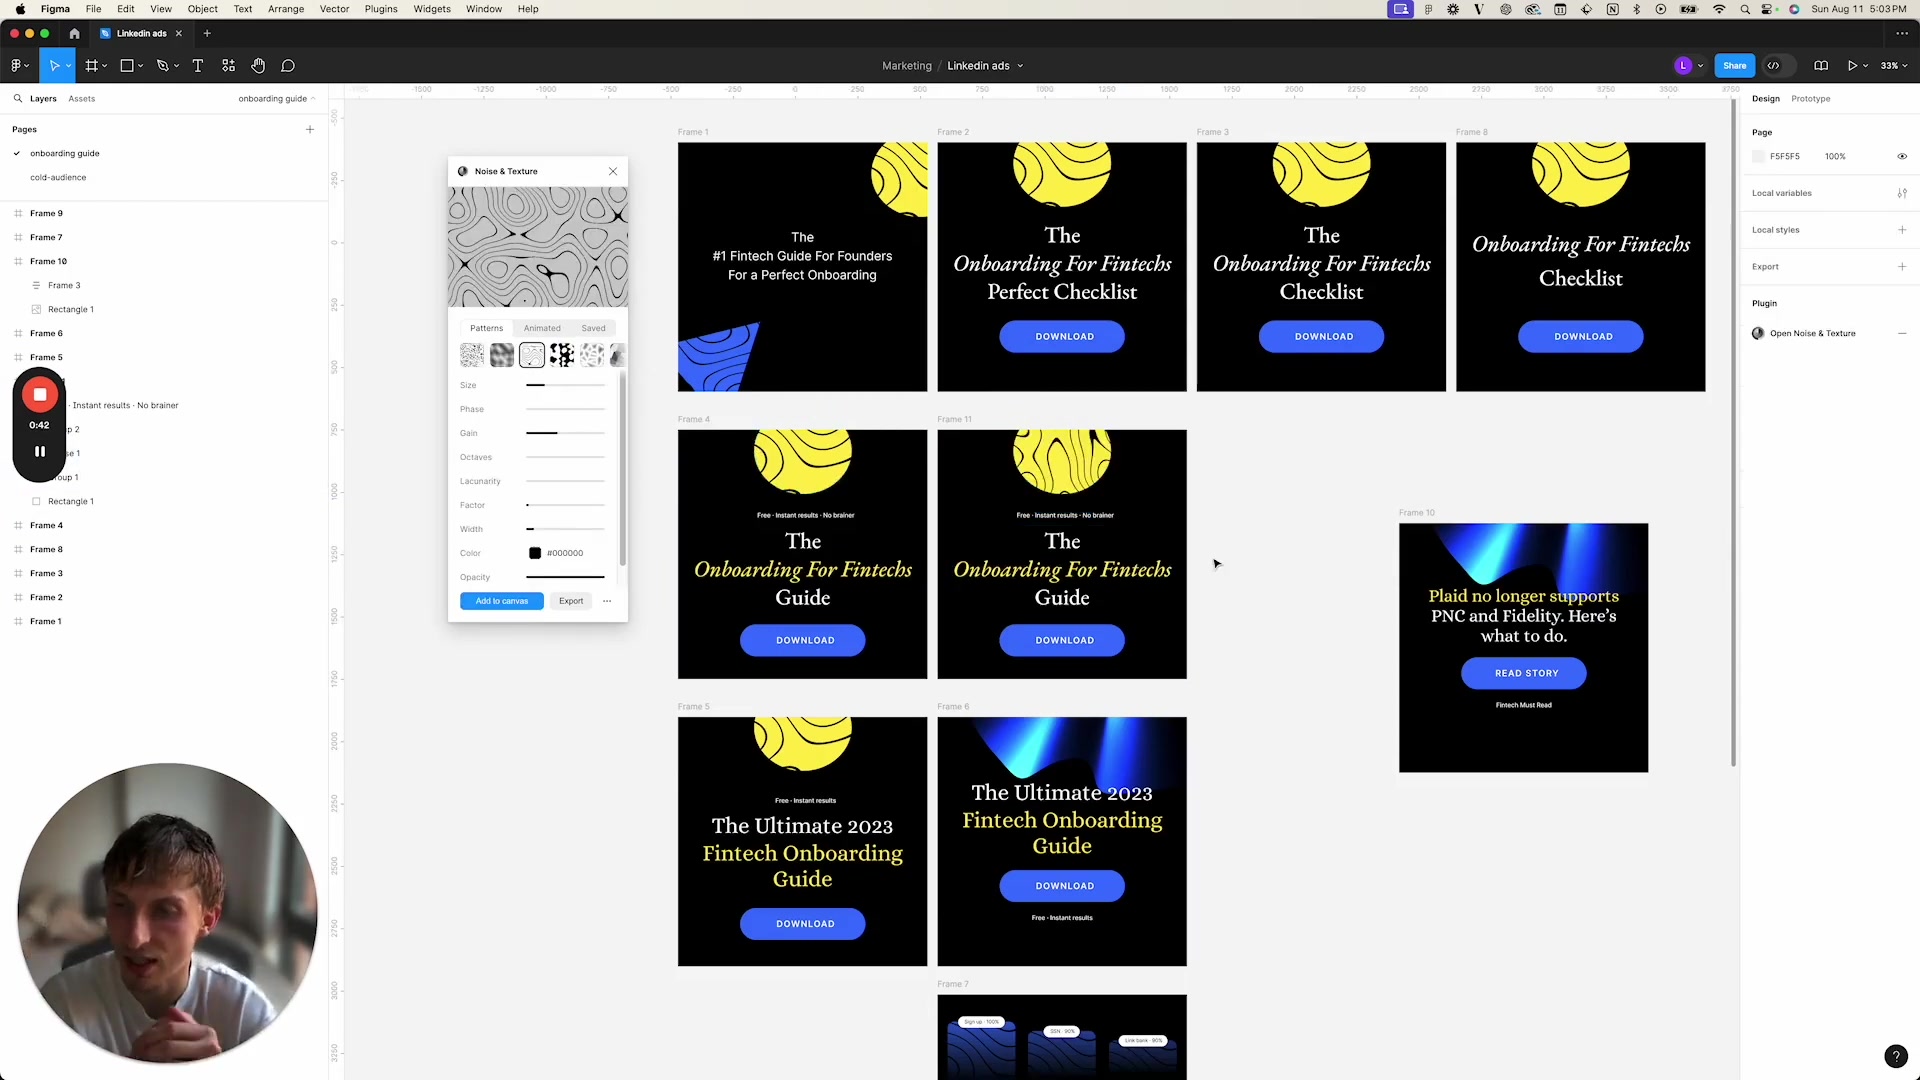Select the Move tool
This screenshot has width=1920, height=1080.
coord(54,66)
